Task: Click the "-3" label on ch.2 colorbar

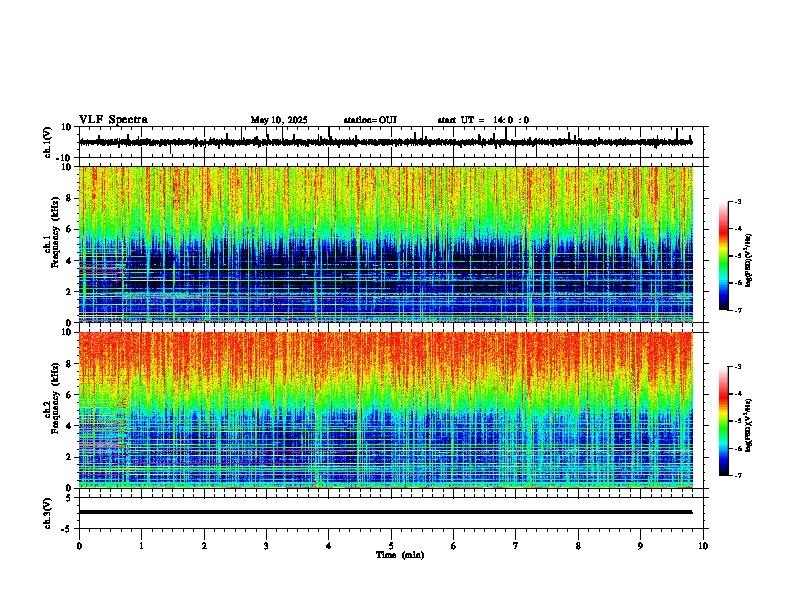Action: coord(738,367)
